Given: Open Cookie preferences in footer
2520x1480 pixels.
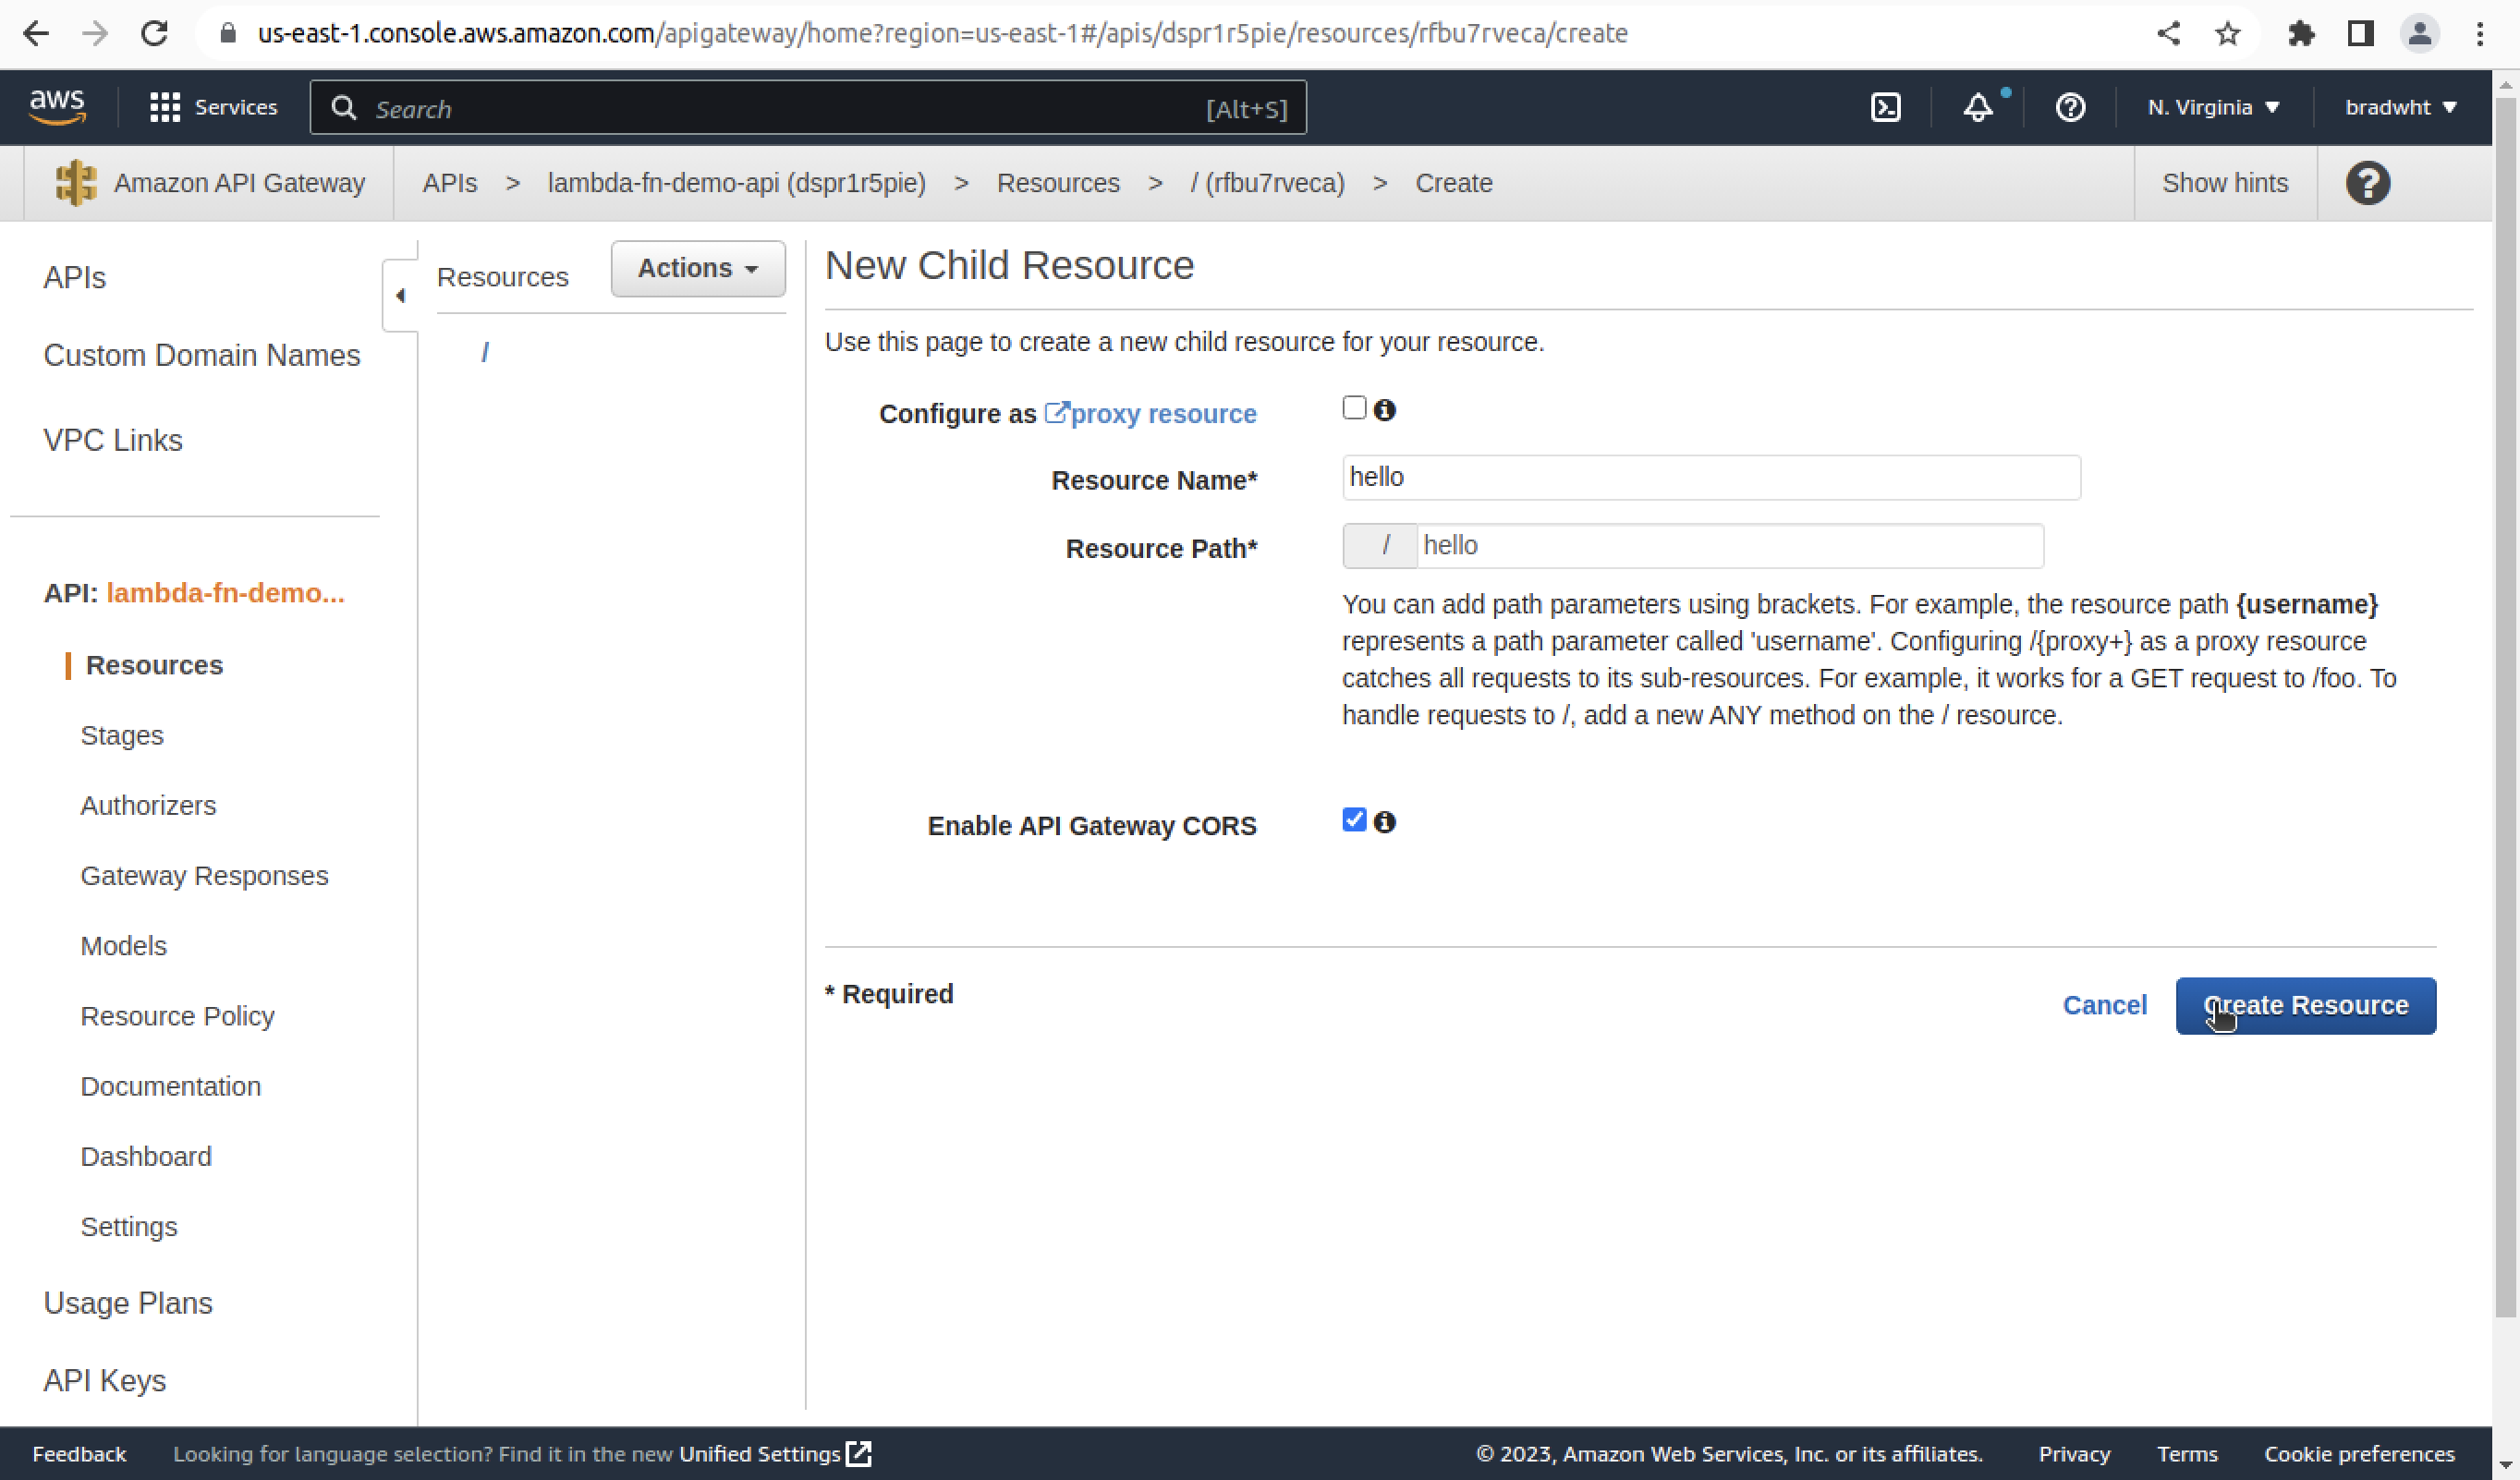Looking at the screenshot, I should 2359,1454.
